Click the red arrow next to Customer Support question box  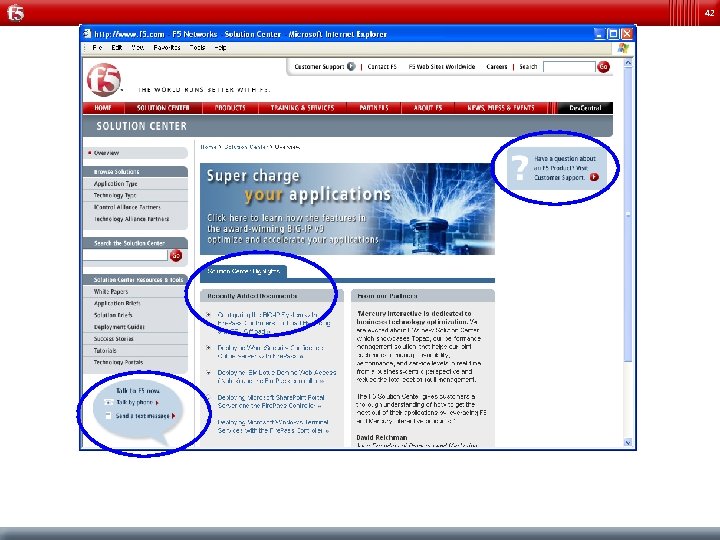[x=594, y=177]
